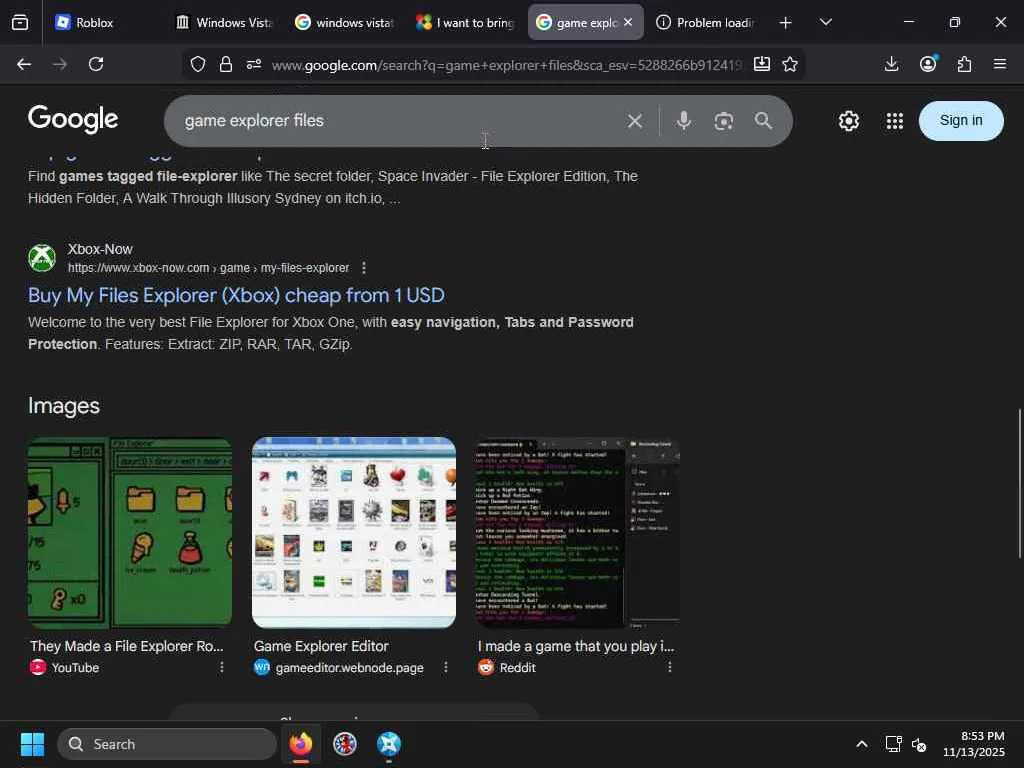Open the Windows Start menu

click(33, 744)
